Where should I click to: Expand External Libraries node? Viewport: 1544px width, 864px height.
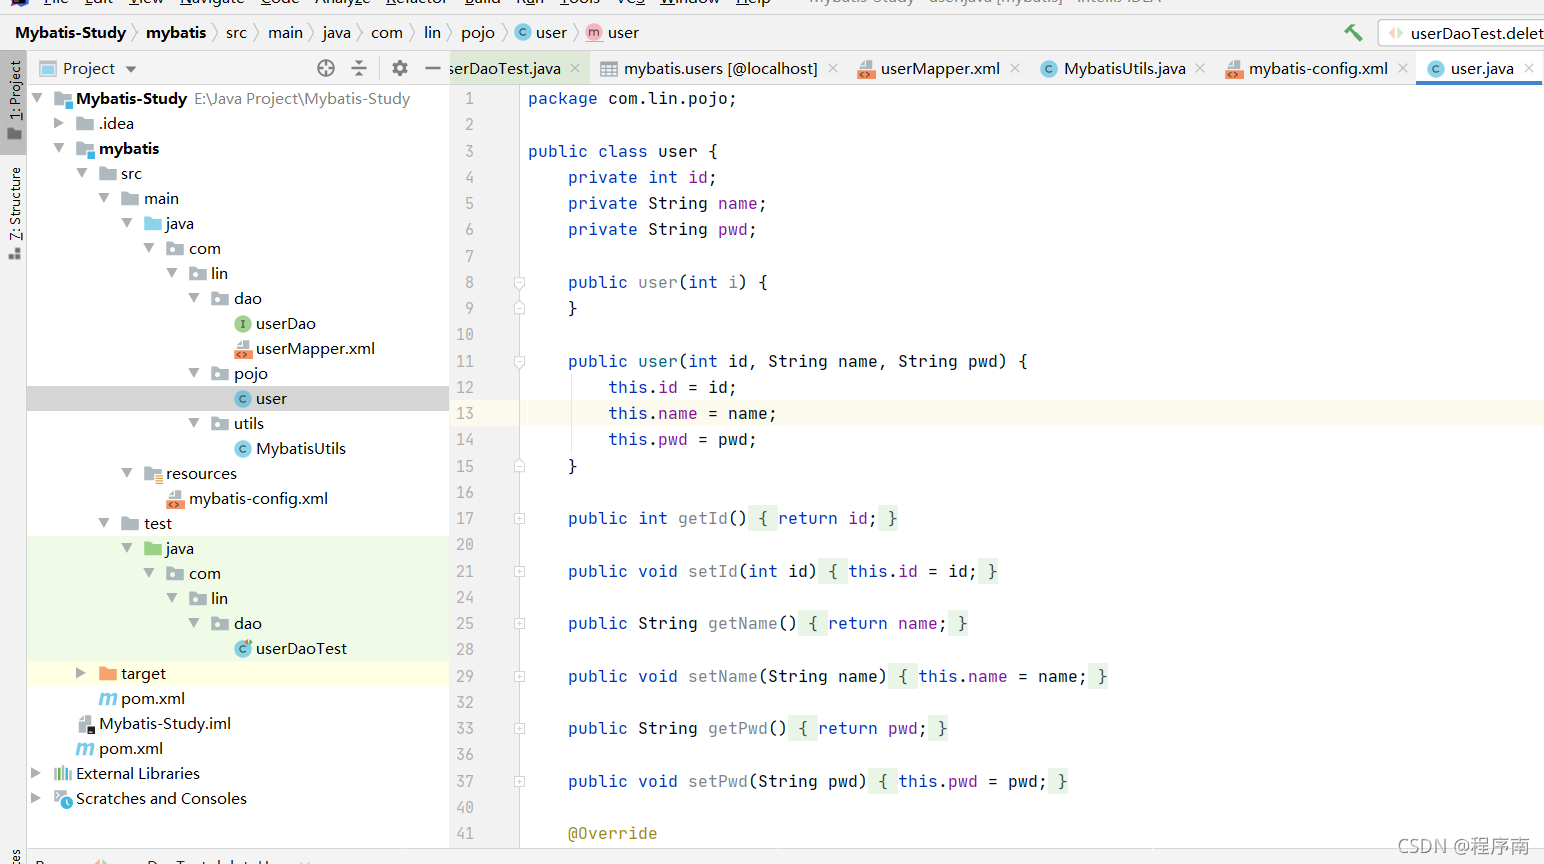click(x=37, y=773)
